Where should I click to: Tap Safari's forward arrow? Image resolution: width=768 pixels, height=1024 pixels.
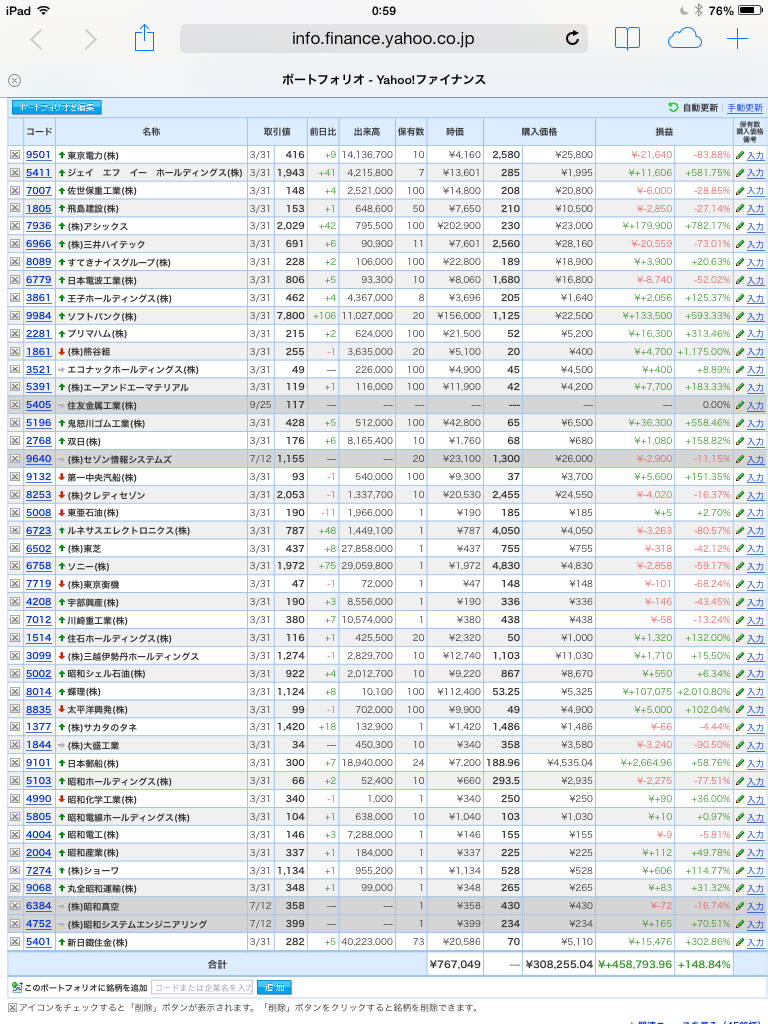click(x=90, y=39)
